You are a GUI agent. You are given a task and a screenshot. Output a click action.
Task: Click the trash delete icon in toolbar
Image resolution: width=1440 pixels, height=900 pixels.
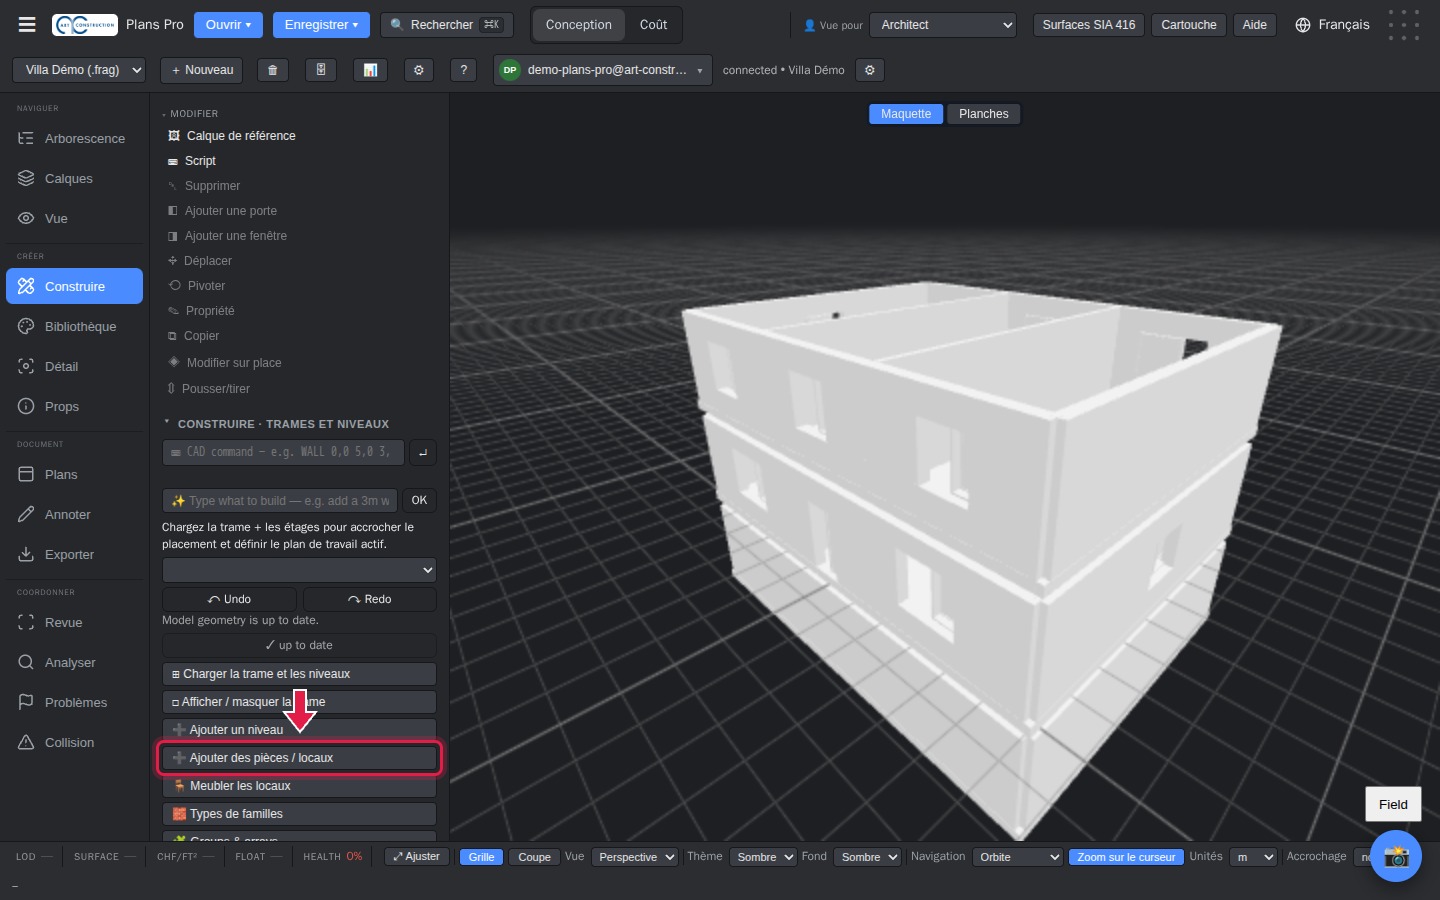point(272,70)
